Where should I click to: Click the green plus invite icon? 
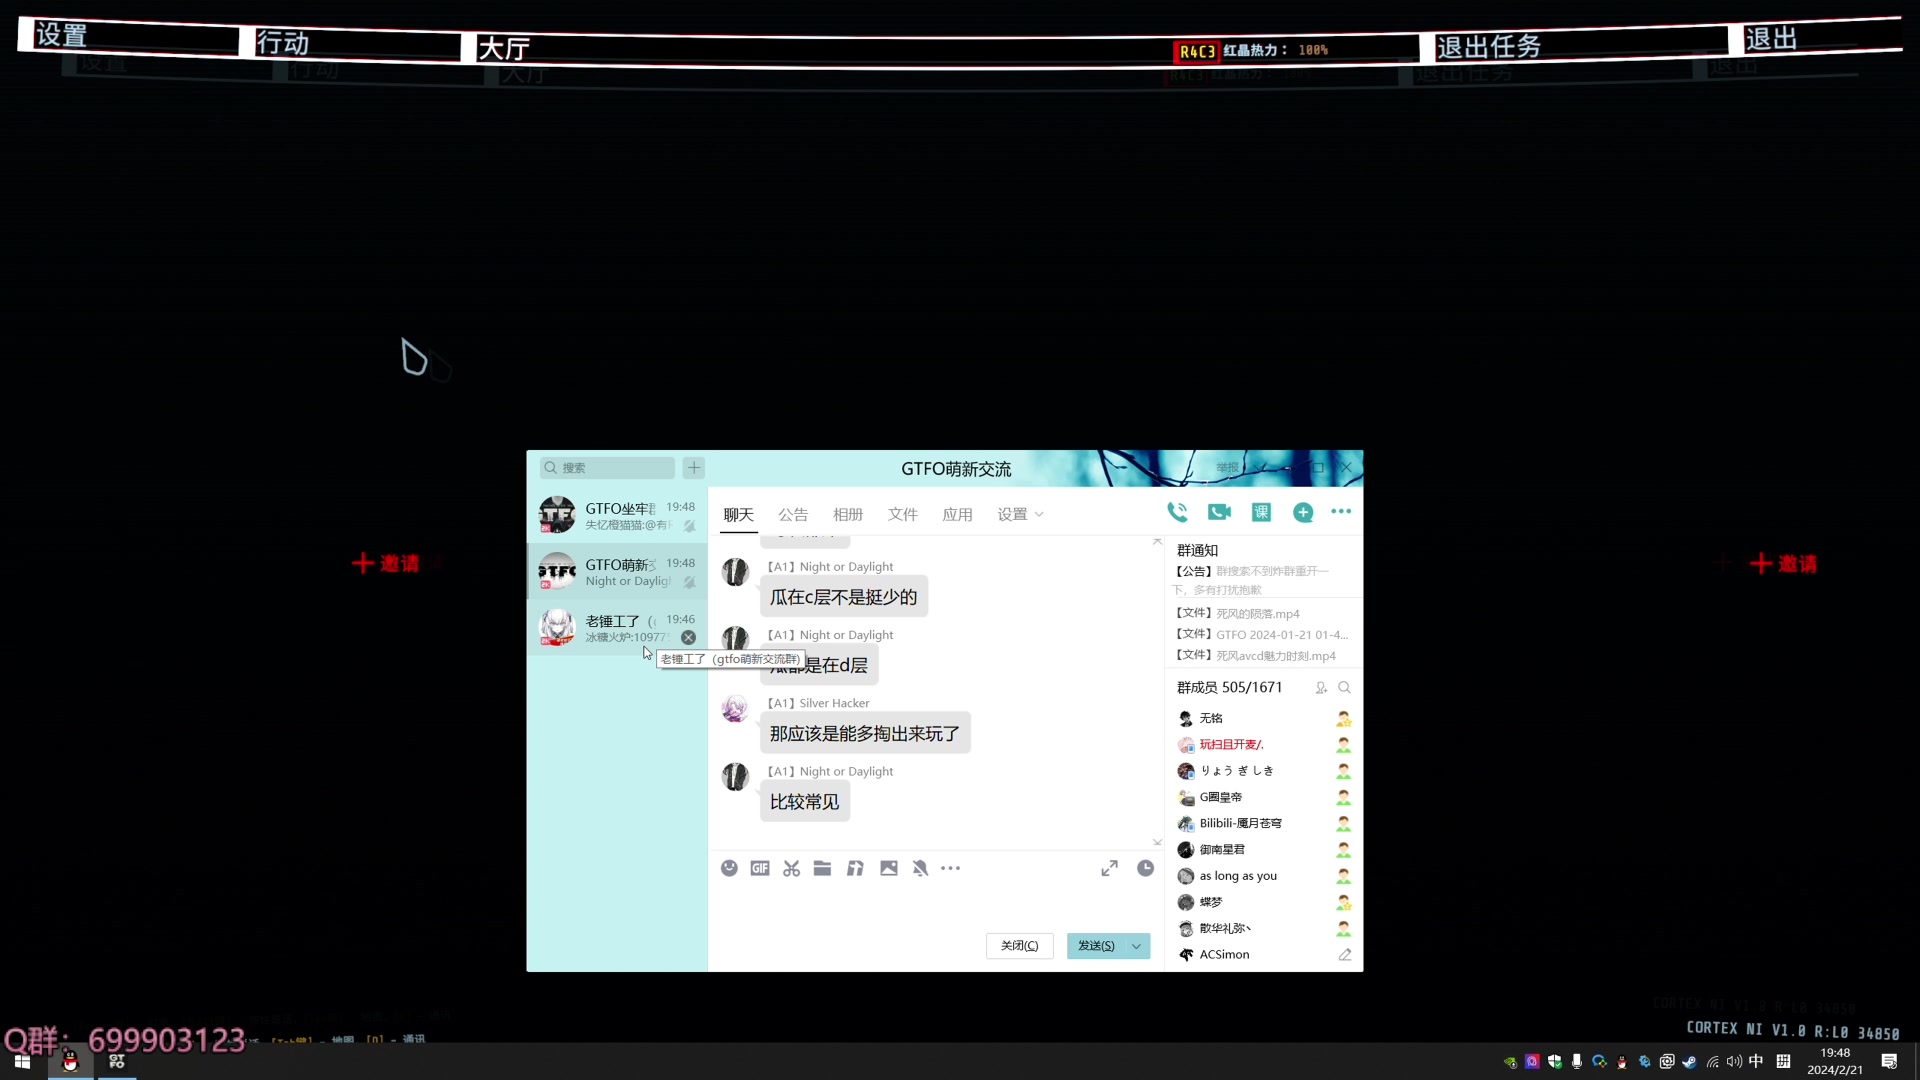coord(1302,512)
